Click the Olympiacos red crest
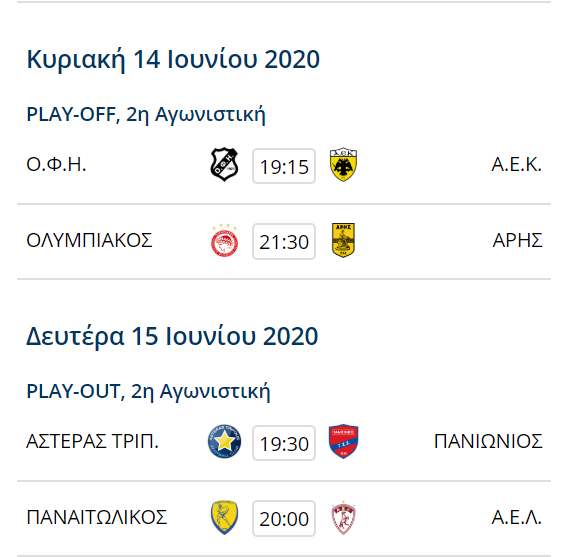Screen dimensions: 569x557 (x=224, y=240)
